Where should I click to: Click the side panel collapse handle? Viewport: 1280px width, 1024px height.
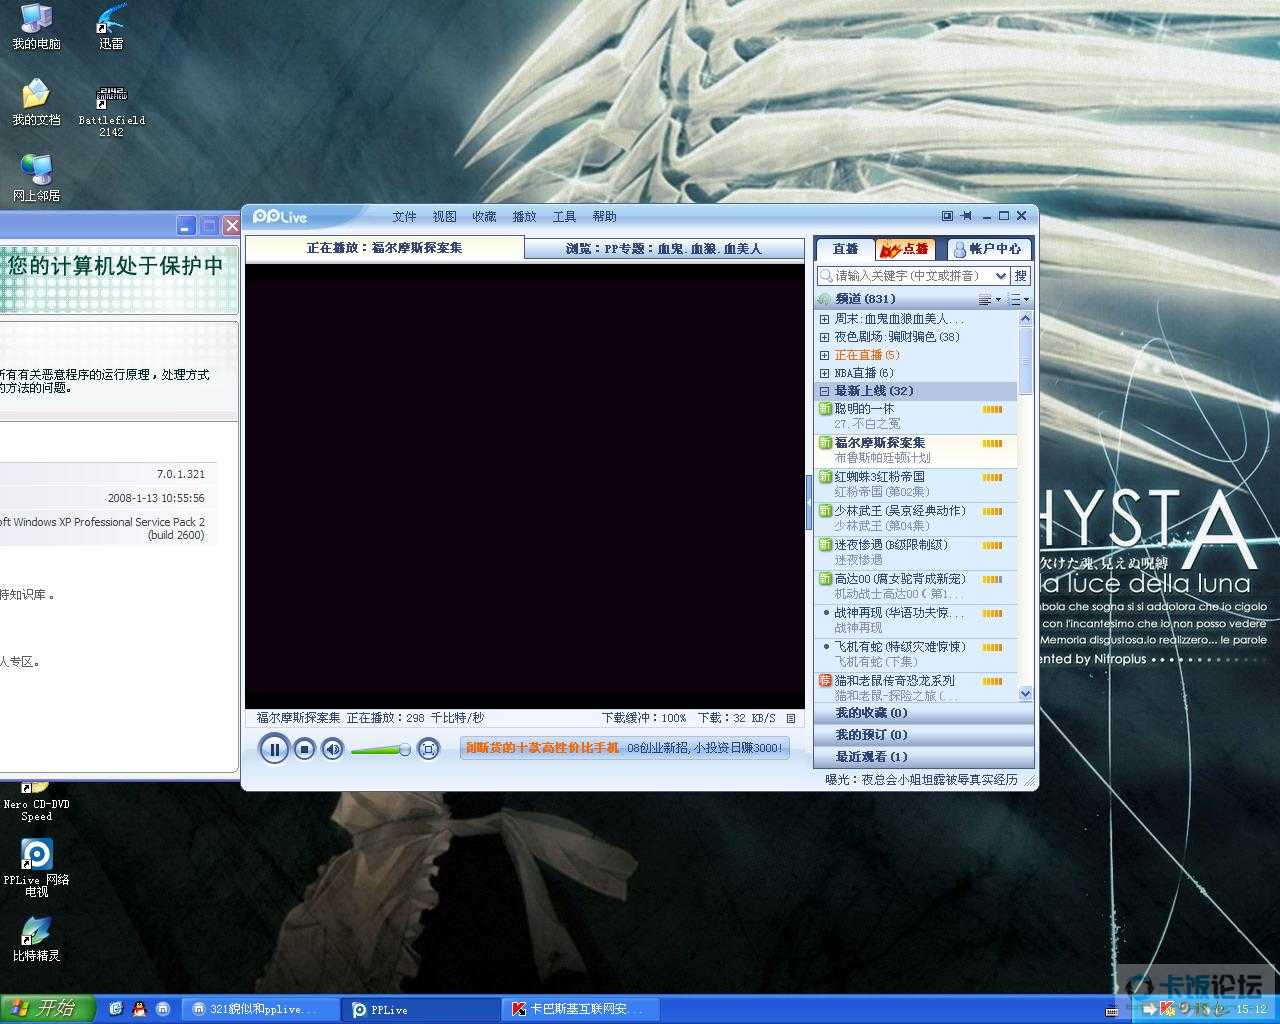(x=808, y=502)
